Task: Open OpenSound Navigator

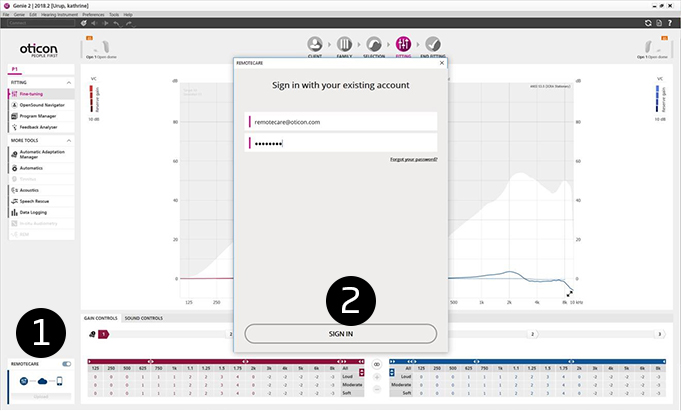Action: pyautogui.click(x=41, y=105)
